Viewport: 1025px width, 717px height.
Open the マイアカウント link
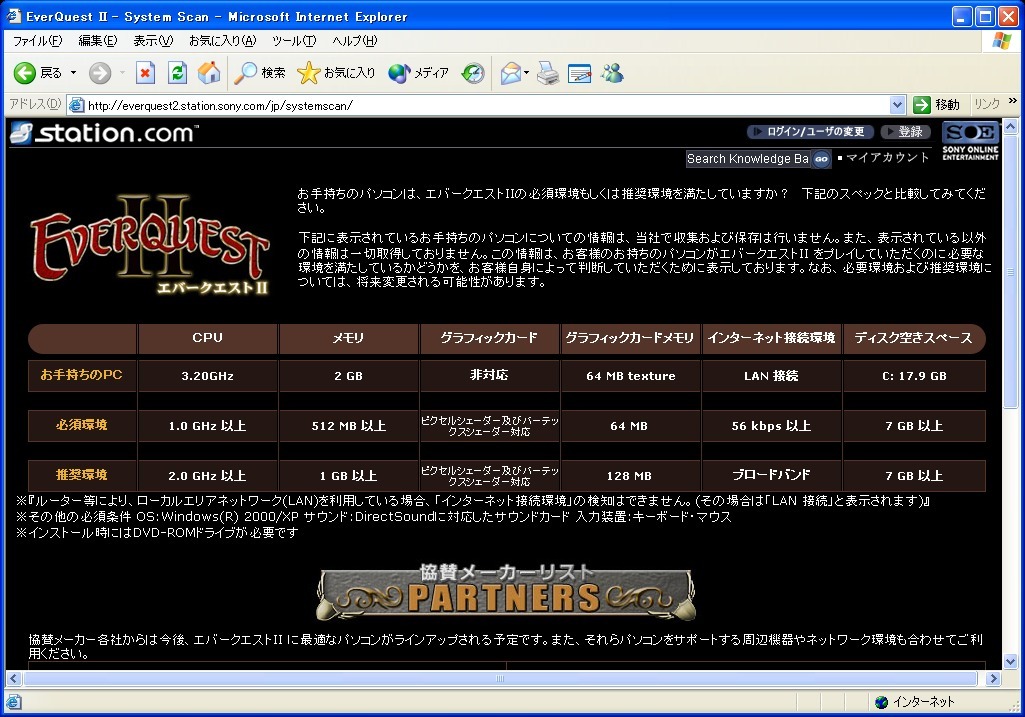887,158
